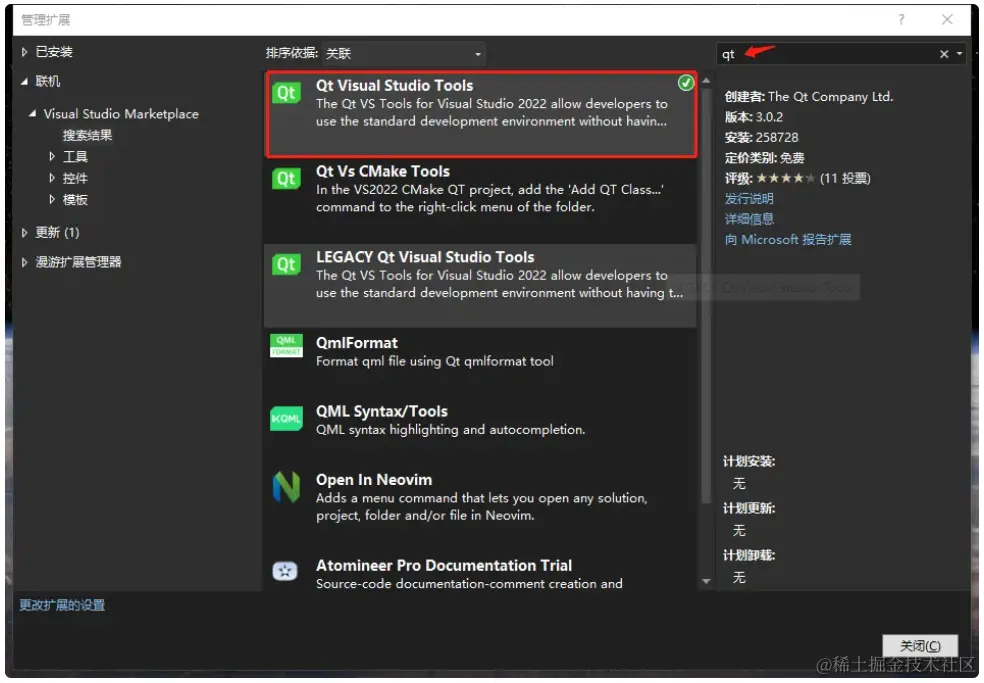Open the search box dropdown arrow
This screenshot has height=683, width=984.
960,54
